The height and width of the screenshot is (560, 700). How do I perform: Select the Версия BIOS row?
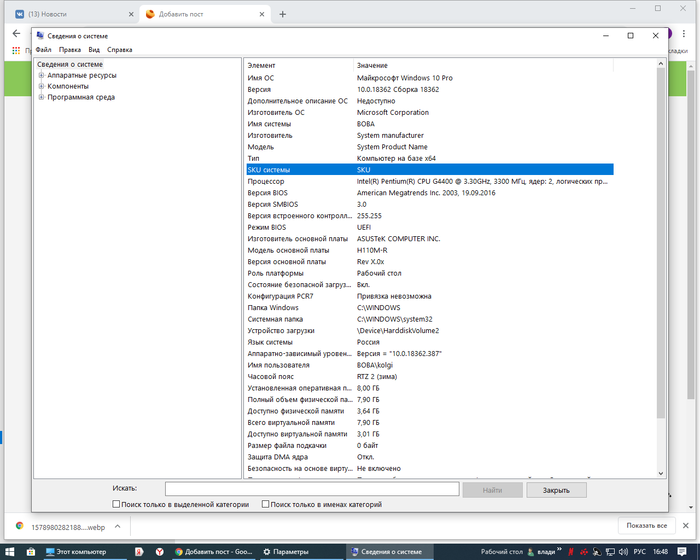click(x=430, y=193)
